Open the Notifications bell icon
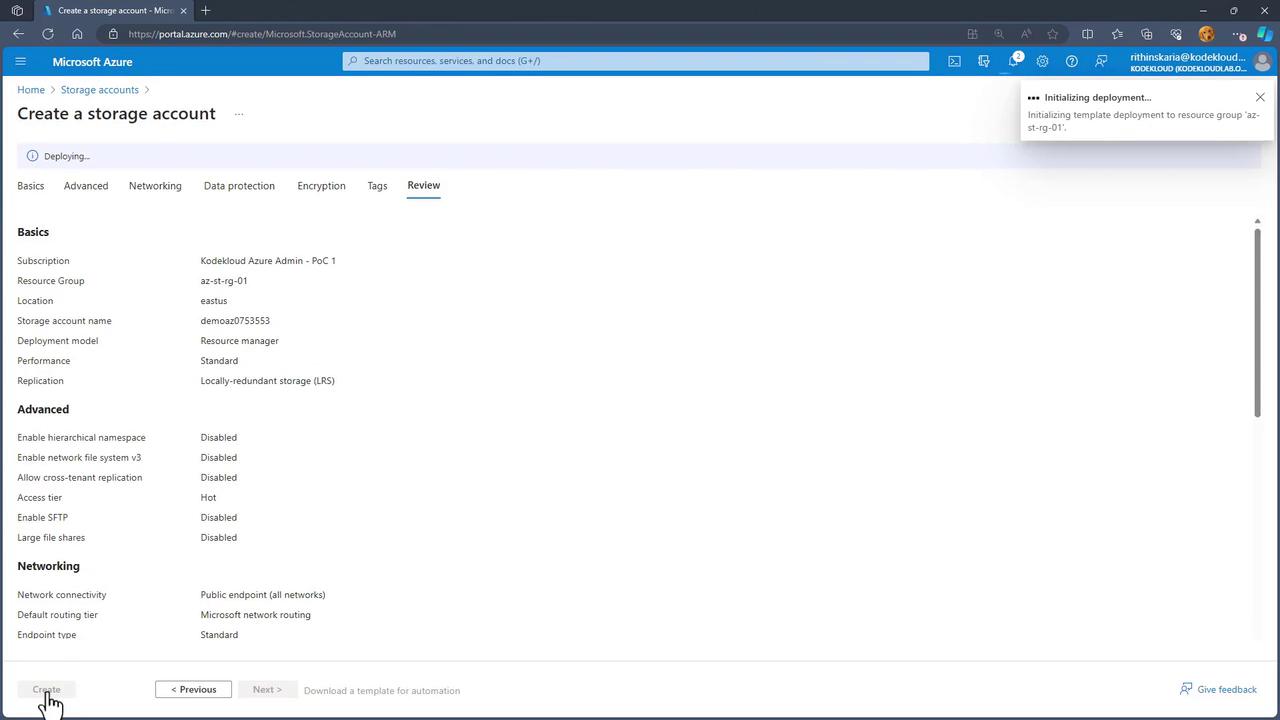Image resolution: width=1280 pixels, height=720 pixels. (1013, 61)
